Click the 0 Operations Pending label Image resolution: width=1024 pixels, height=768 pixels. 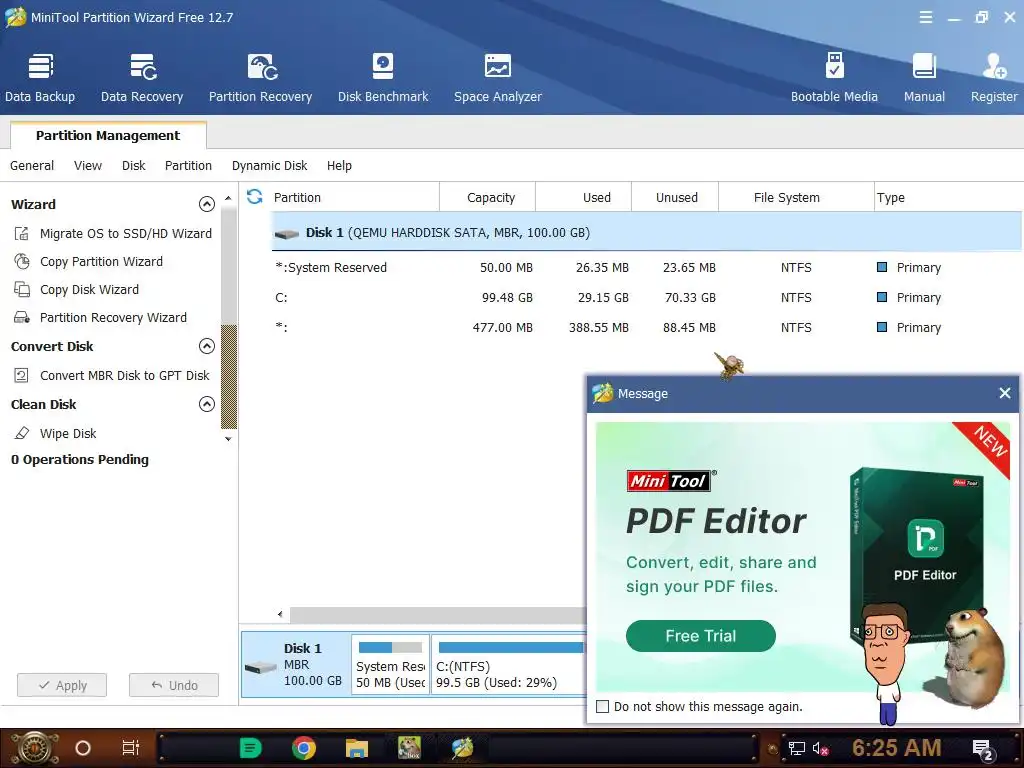80,460
